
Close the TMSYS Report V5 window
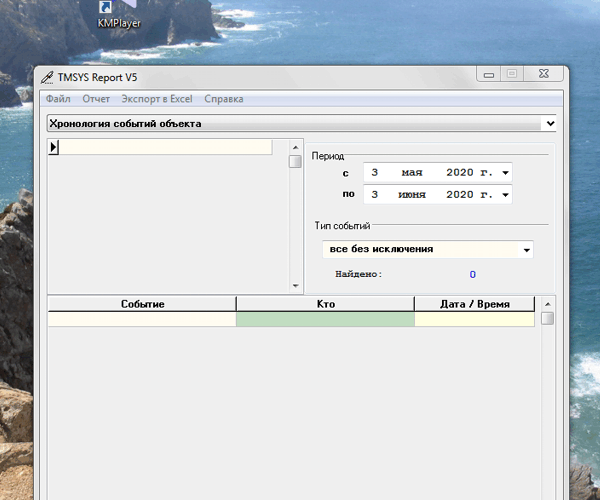544,74
